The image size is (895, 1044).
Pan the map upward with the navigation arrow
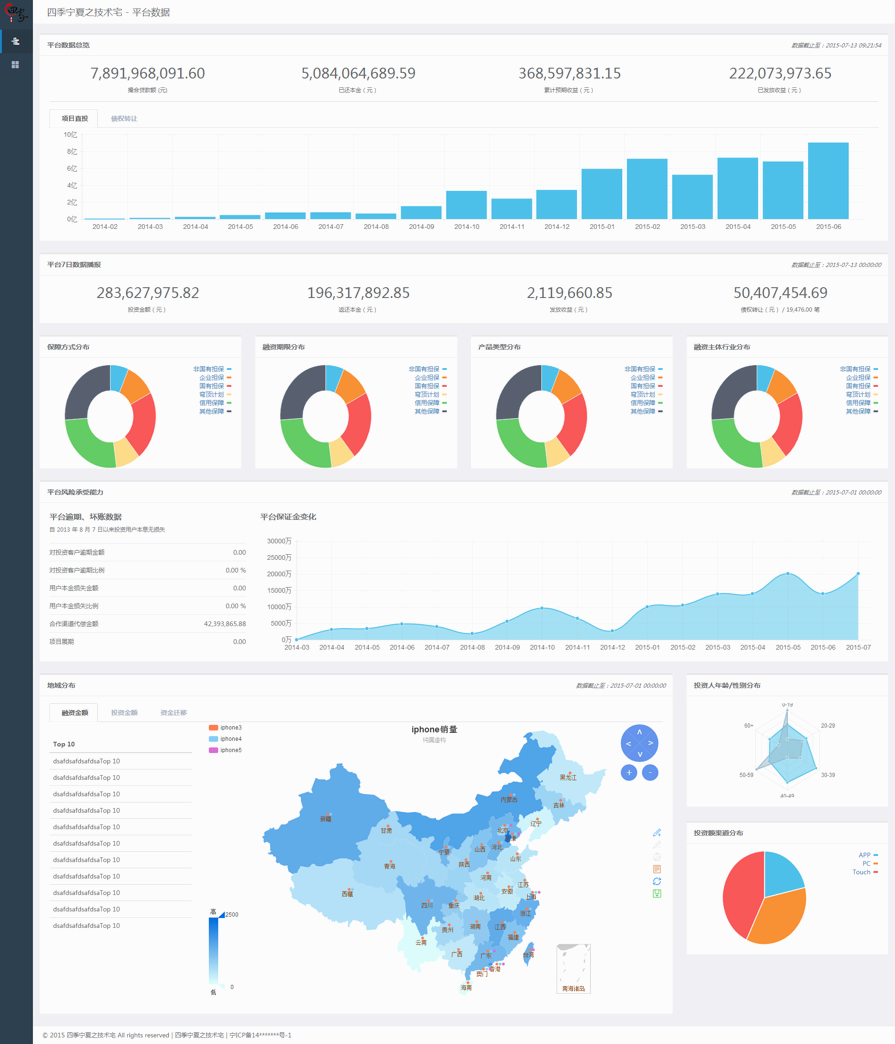click(640, 732)
